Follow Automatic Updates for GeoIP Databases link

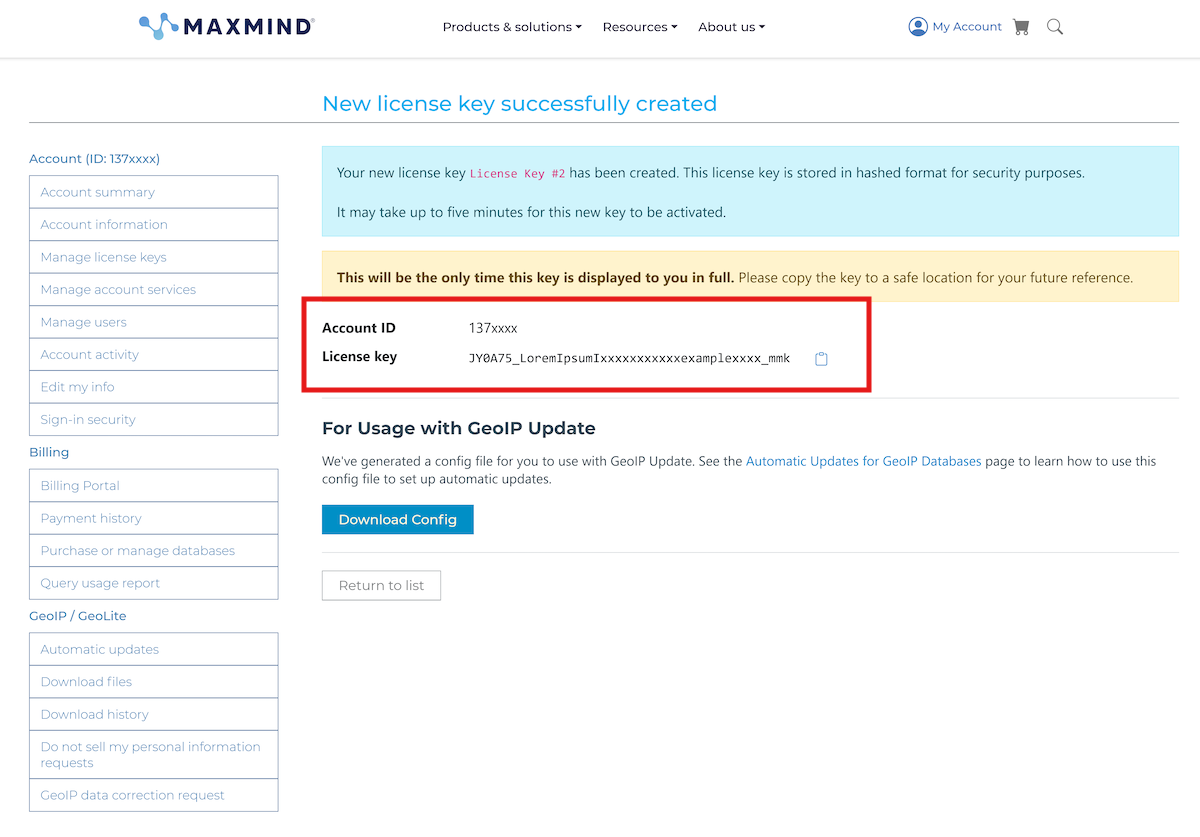pyautogui.click(x=864, y=461)
